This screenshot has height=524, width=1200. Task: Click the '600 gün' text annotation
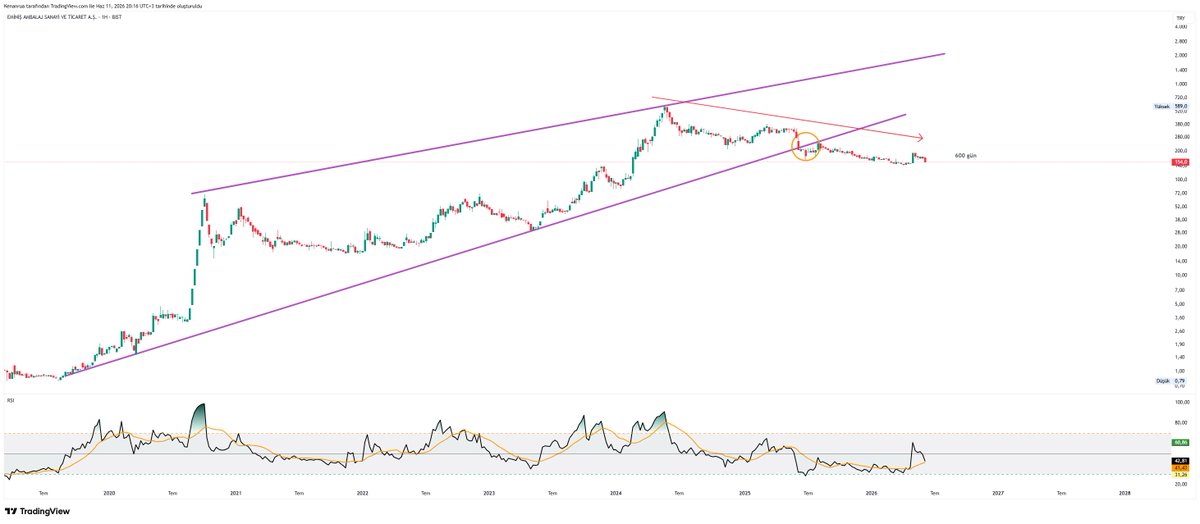[x=966, y=156]
